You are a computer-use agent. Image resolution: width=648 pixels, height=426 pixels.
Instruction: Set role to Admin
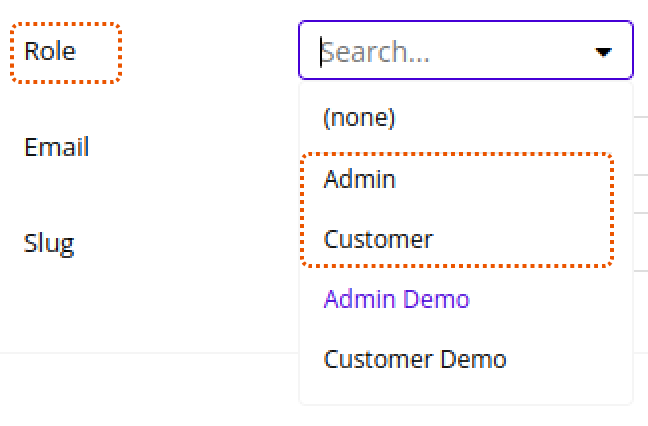click(360, 179)
